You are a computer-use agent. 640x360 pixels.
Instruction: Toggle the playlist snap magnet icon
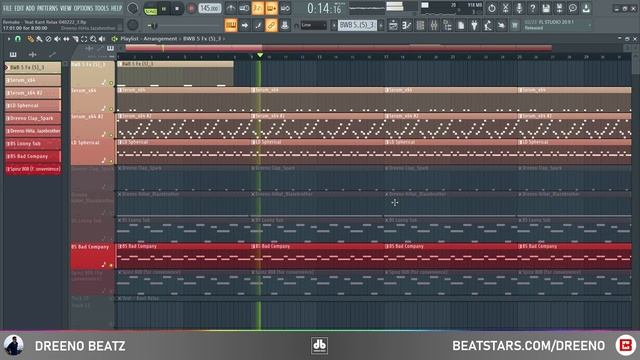tap(18, 39)
